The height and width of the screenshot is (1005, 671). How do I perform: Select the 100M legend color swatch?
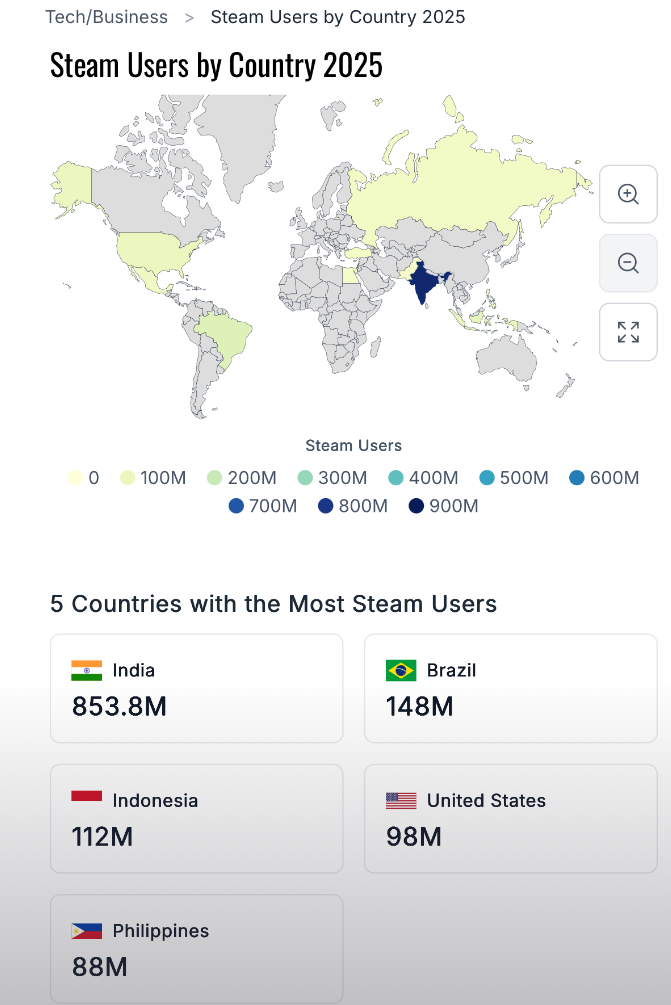128,478
